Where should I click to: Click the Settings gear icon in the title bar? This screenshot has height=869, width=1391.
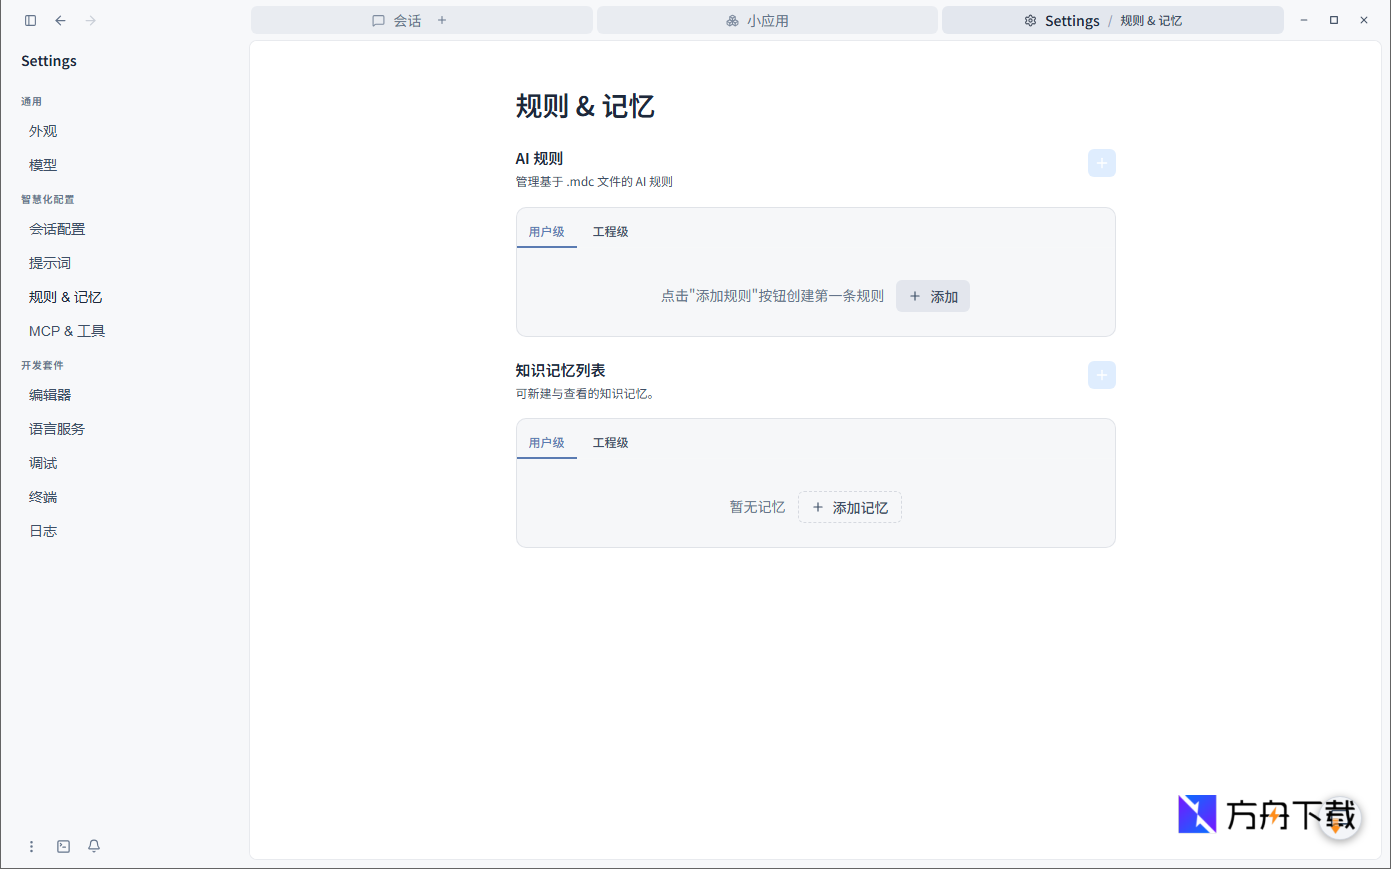point(1030,20)
